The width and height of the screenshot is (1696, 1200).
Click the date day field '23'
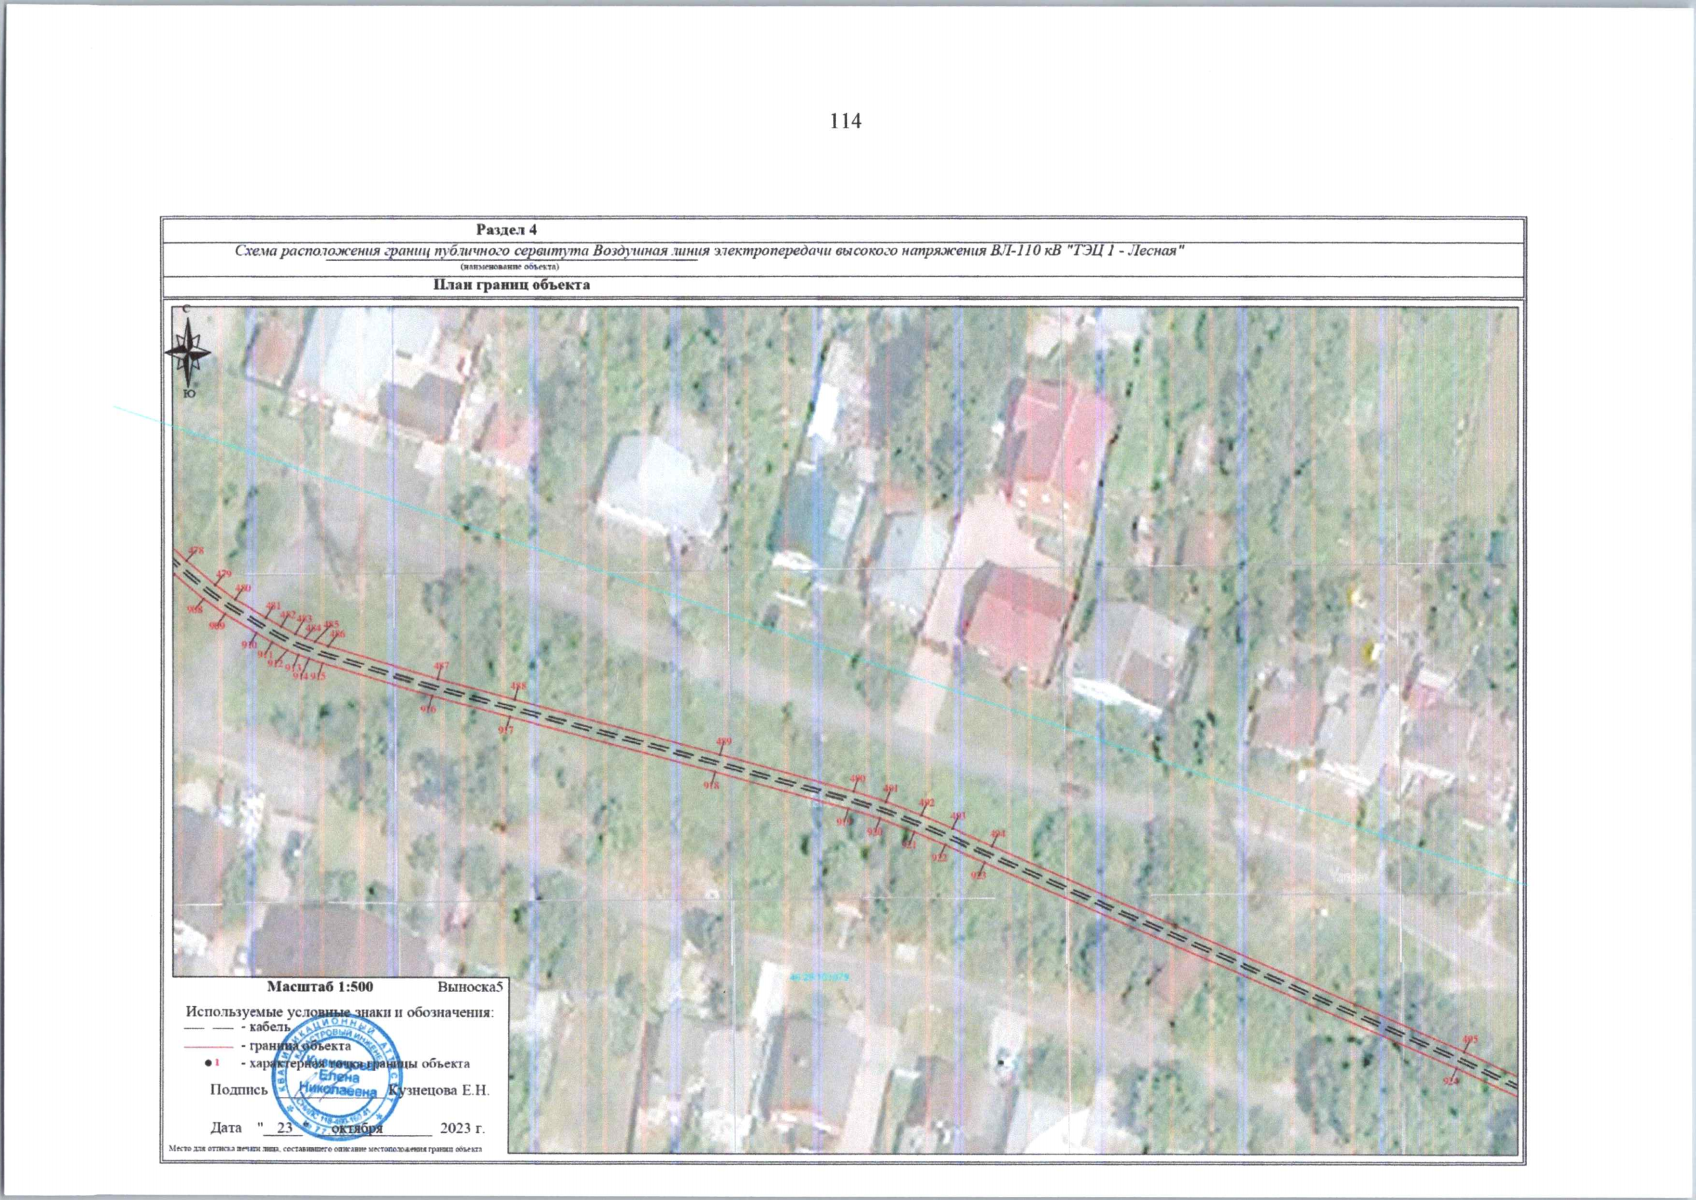point(285,1128)
